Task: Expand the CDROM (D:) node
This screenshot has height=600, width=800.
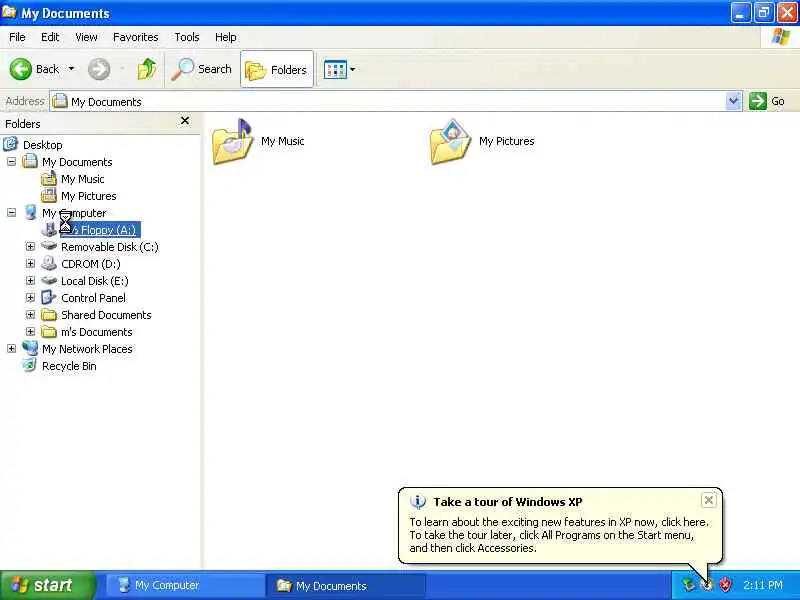Action: (x=30, y=264)
